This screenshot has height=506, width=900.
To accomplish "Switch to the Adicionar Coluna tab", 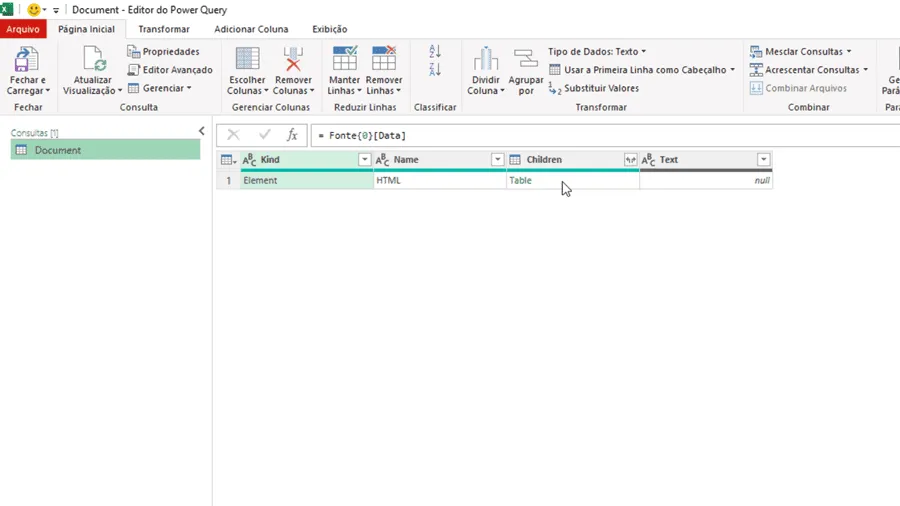I will click(251, 29).
